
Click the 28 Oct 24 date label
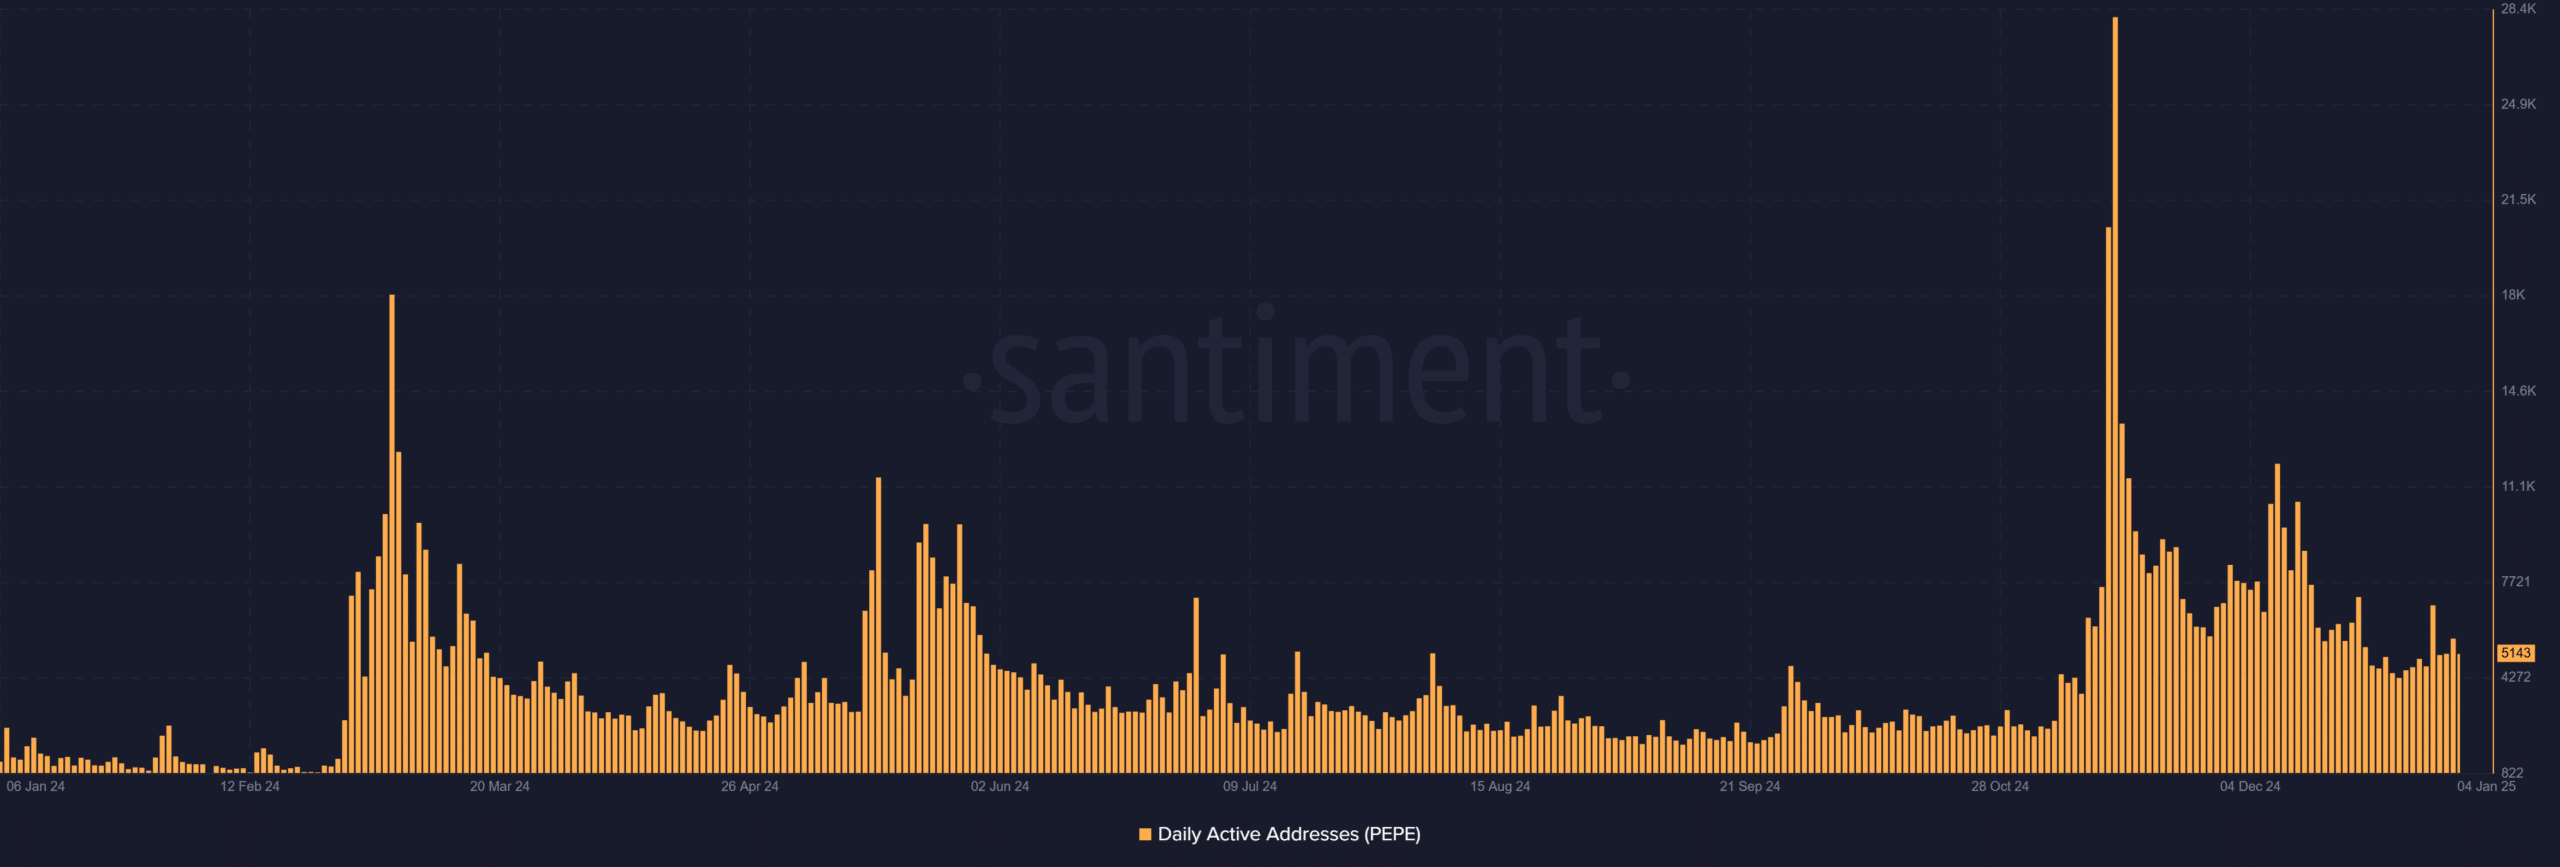point(2000,786)
